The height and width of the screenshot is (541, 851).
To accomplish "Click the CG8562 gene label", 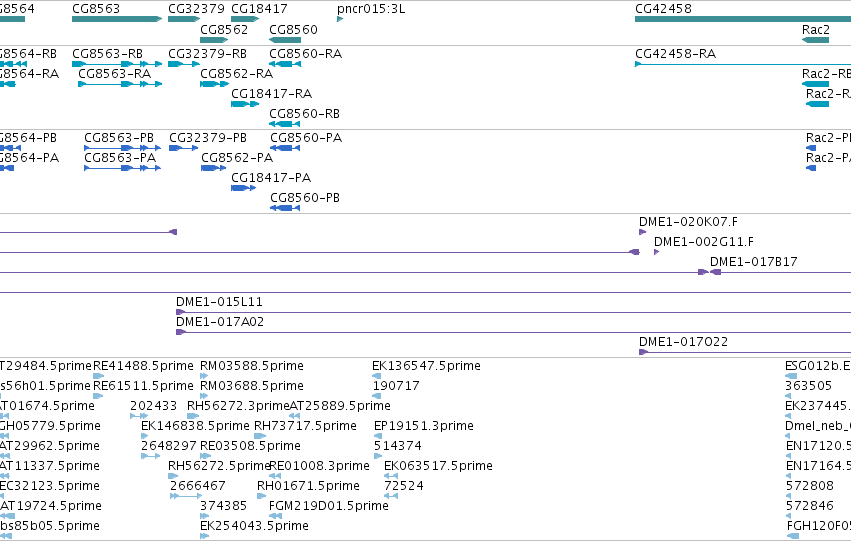I will point(224,29).
